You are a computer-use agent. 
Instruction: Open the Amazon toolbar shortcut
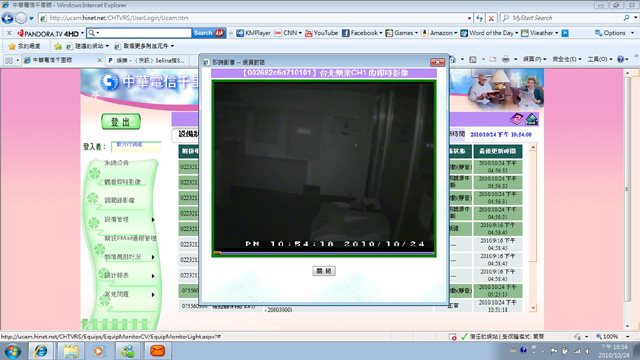[x=437, y=33]
